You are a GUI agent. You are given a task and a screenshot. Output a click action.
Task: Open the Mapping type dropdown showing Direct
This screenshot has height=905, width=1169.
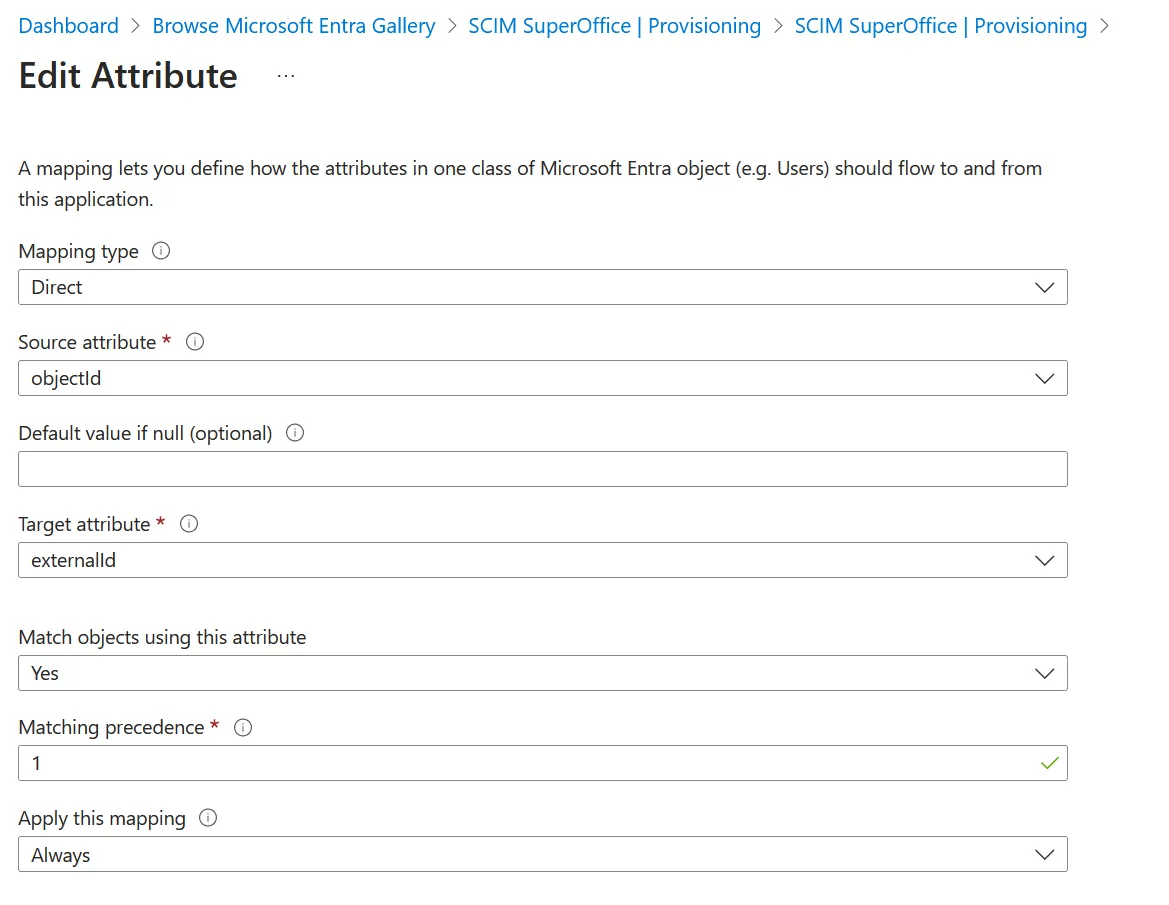click(x=542, y=287)
